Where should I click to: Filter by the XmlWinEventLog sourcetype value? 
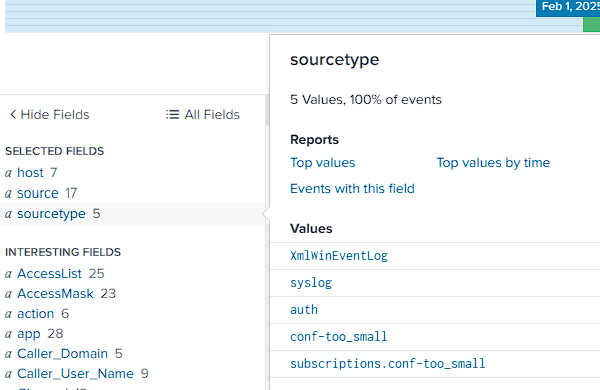point(339,256)
